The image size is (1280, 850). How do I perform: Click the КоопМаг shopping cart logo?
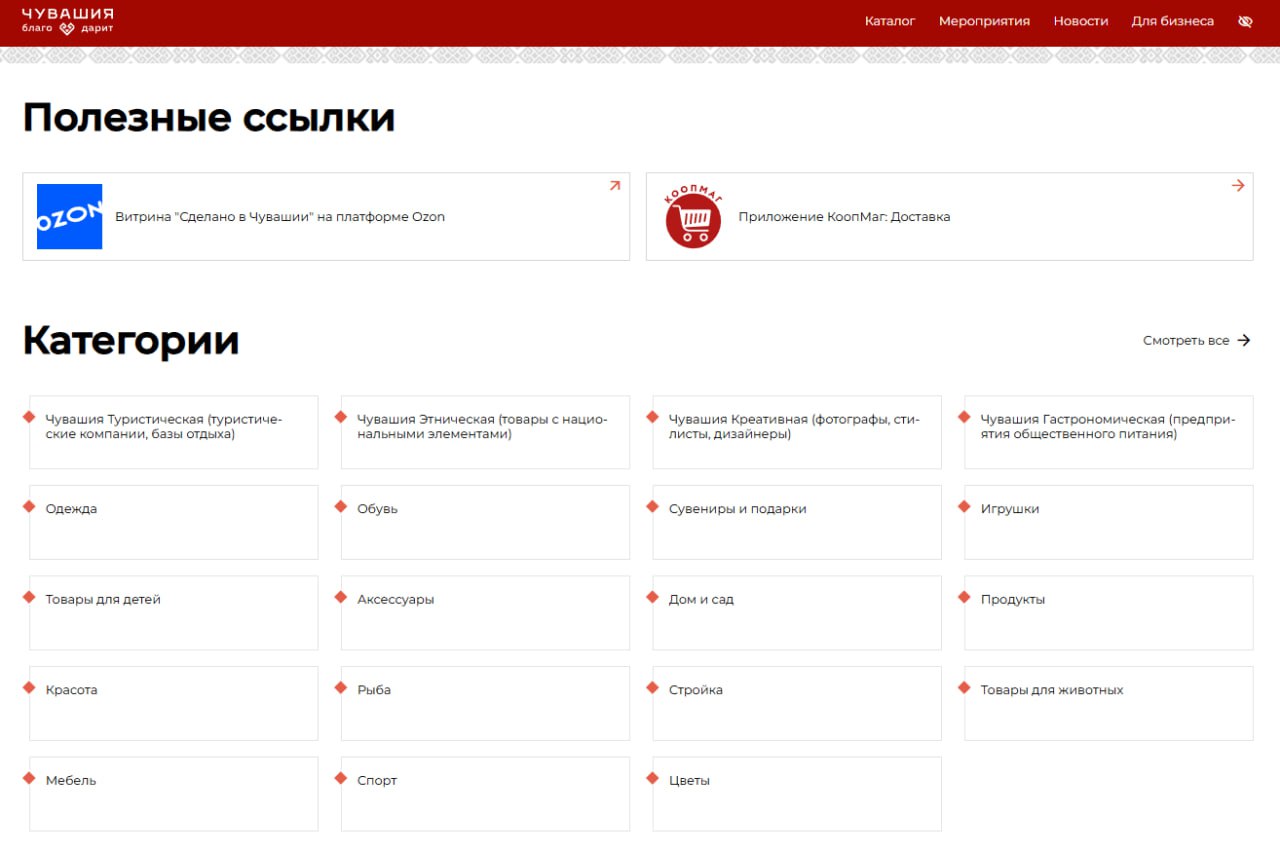693,216
